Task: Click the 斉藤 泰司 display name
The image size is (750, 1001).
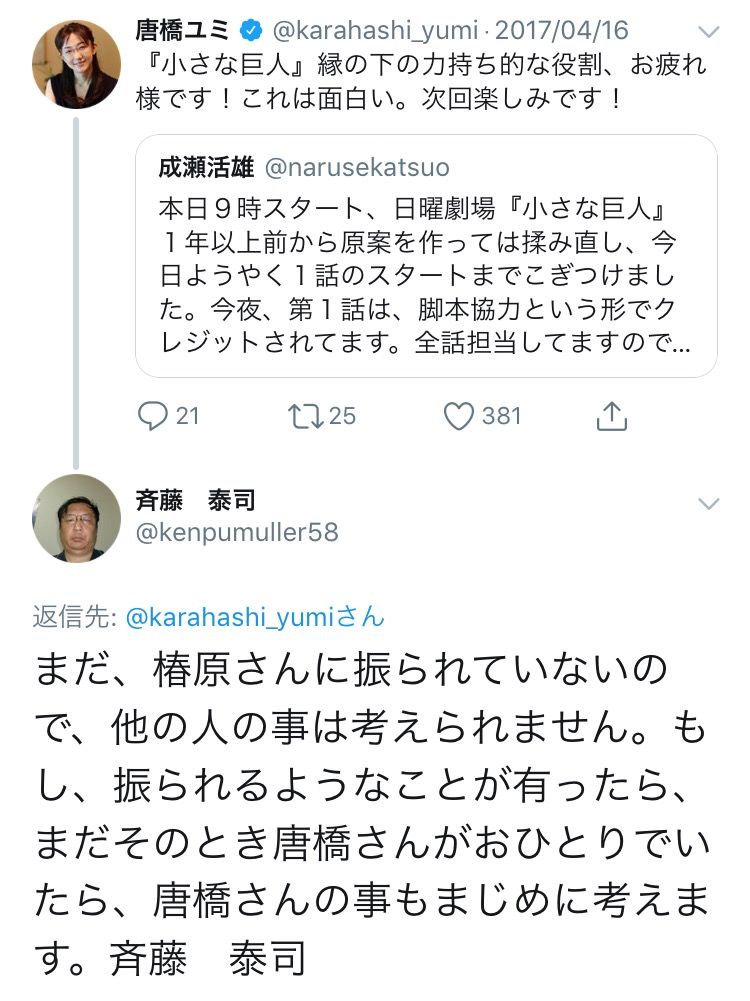Action: 195,500
